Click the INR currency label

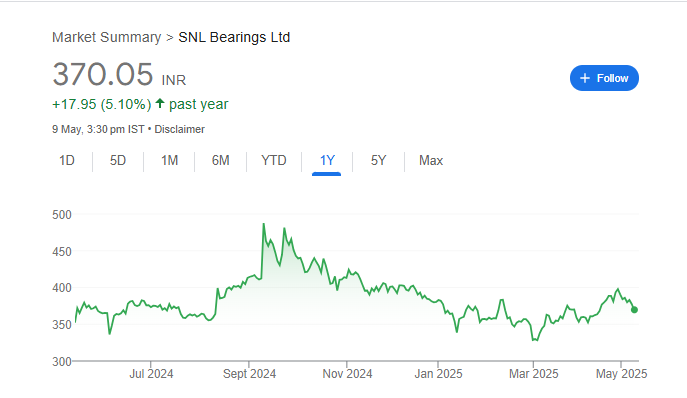(x=174, y=80)
